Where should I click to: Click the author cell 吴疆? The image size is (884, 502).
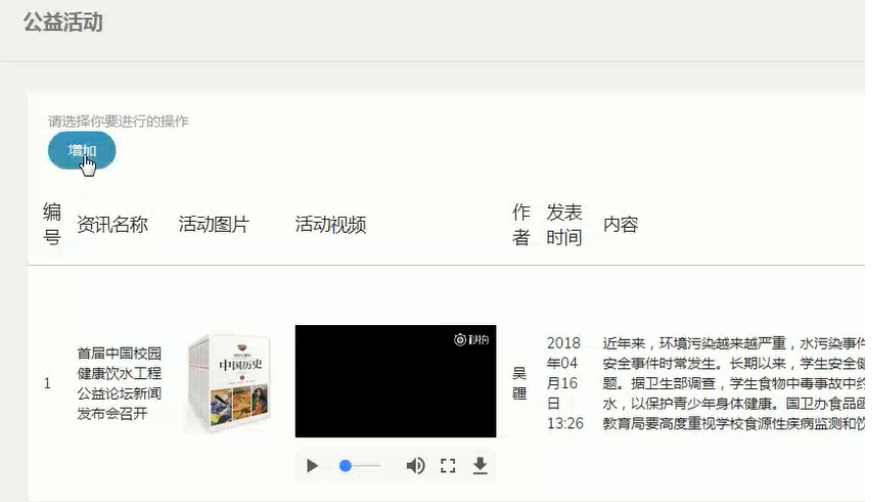pos(519,384)
